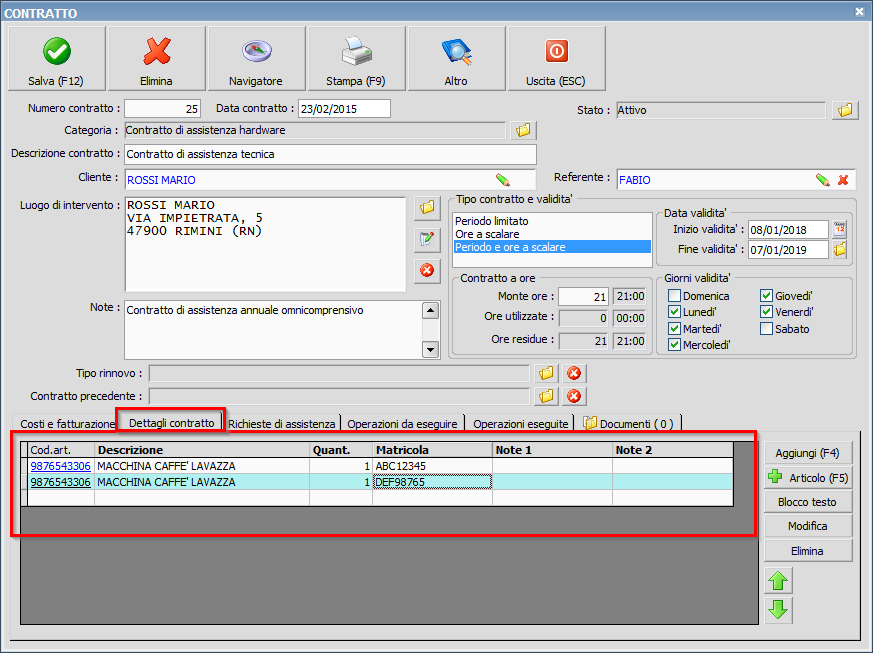Toggle Domenica checkbox
The width and height of the screenshot is (873, 653).
[x=674, y=296]
